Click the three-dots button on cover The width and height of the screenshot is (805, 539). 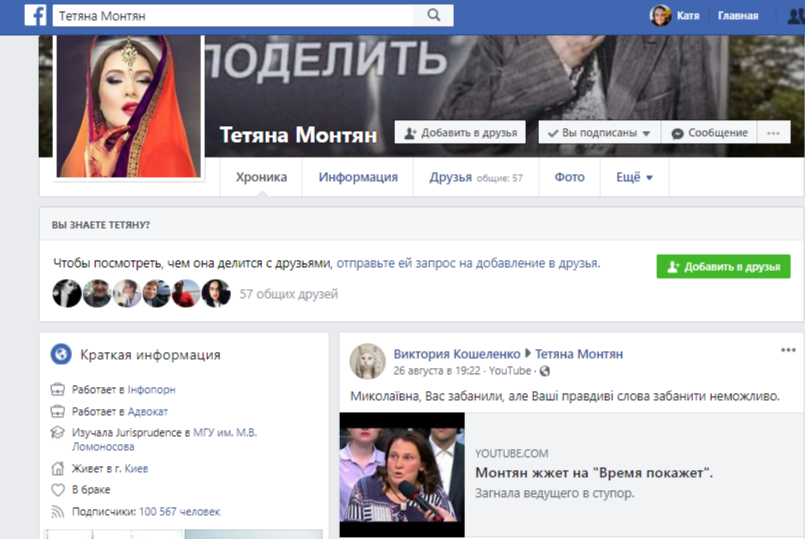[773, 133]
